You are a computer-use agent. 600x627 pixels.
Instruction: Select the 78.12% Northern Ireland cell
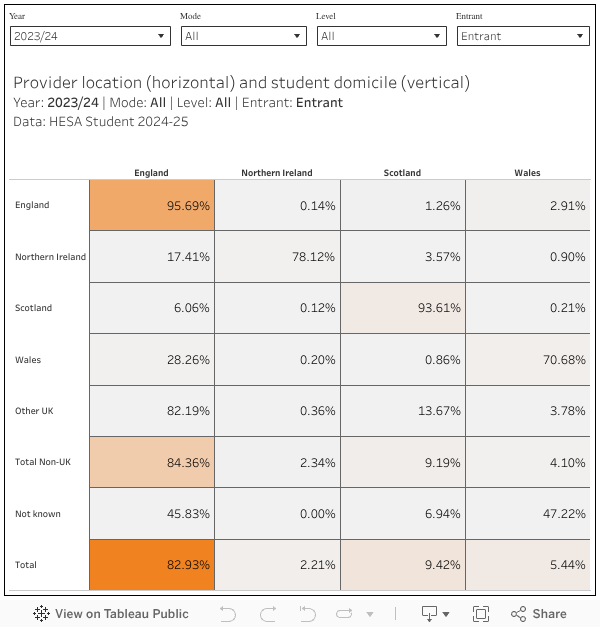(x=277, y=257)
